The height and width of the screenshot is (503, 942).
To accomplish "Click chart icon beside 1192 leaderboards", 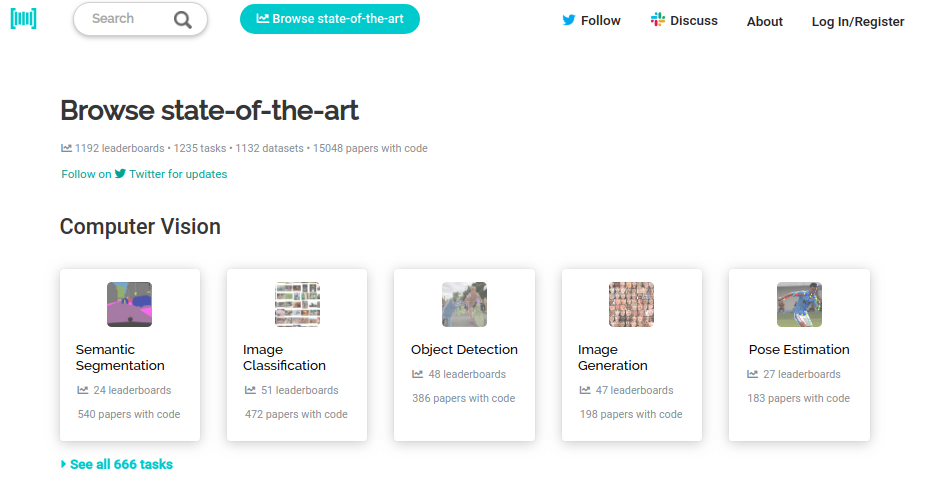I will click(x=66, y=148).
